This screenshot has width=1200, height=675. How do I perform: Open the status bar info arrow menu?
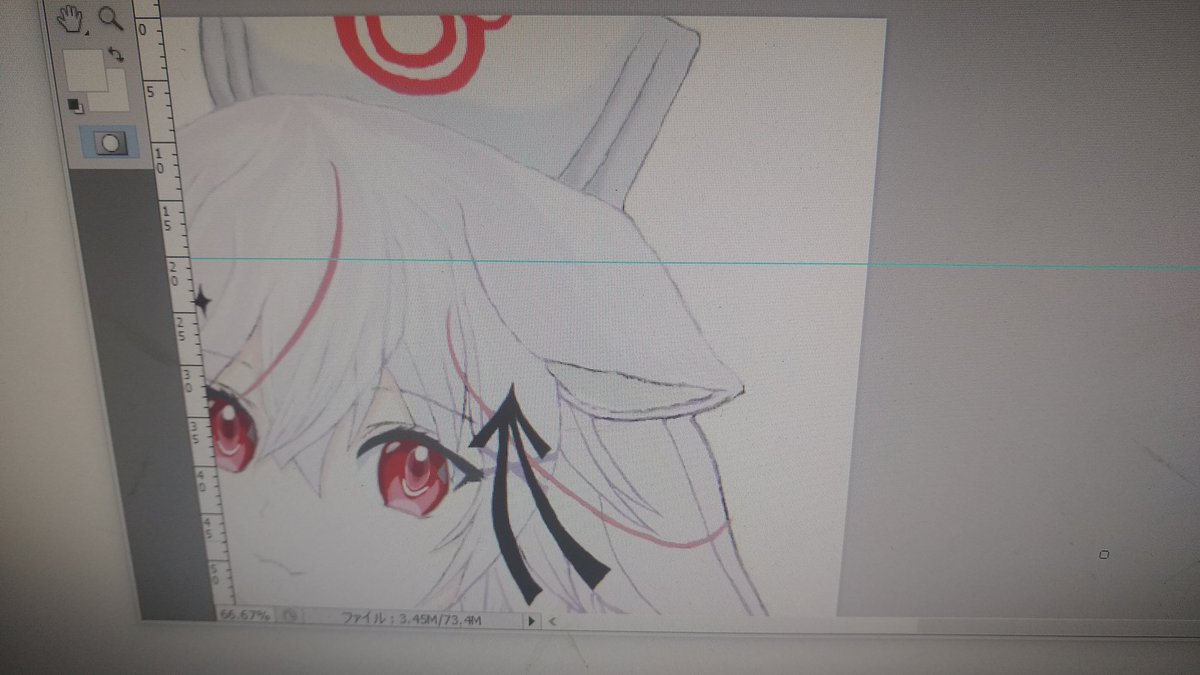coord(532,621)
